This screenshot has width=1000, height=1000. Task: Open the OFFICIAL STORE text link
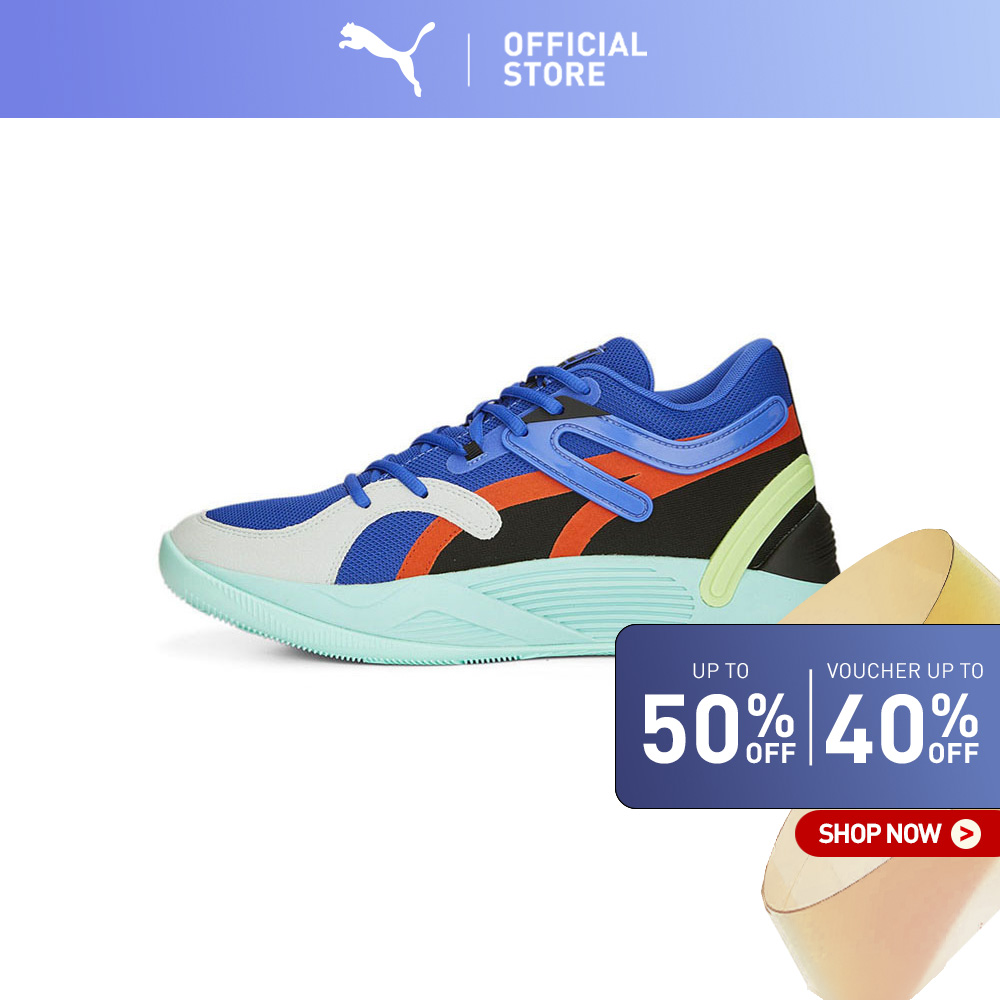[x=575, y=59]
